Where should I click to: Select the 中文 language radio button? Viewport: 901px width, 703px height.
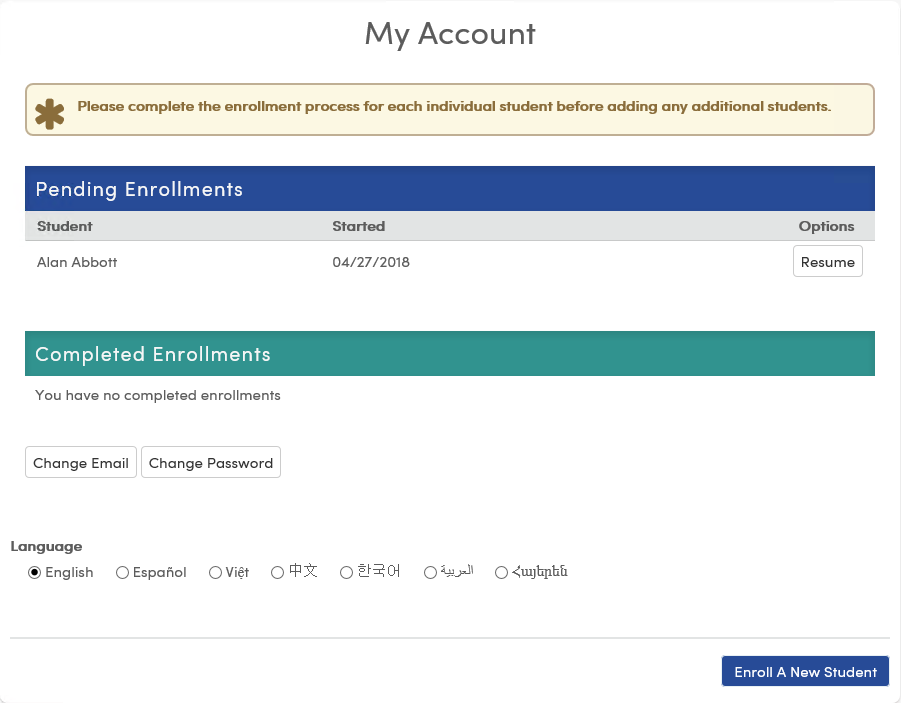pyautogui.click(x=278, y=573)
